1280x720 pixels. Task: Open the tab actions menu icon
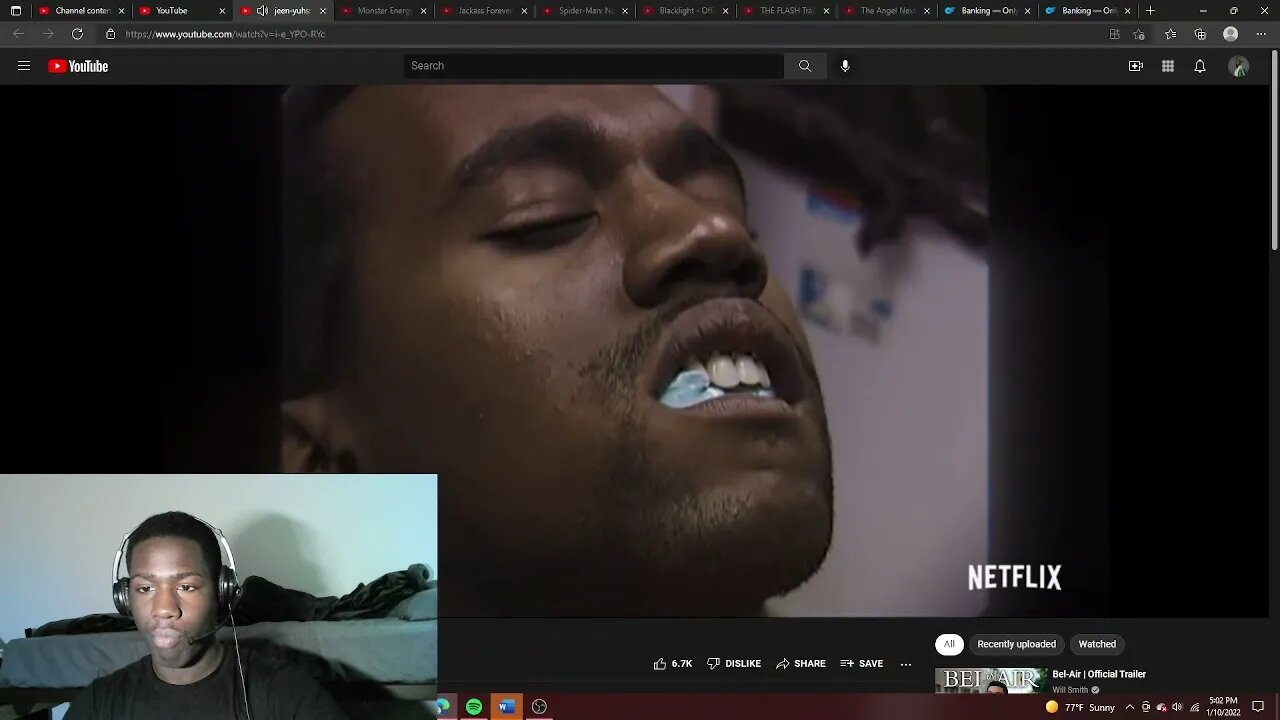pos(16,11)
